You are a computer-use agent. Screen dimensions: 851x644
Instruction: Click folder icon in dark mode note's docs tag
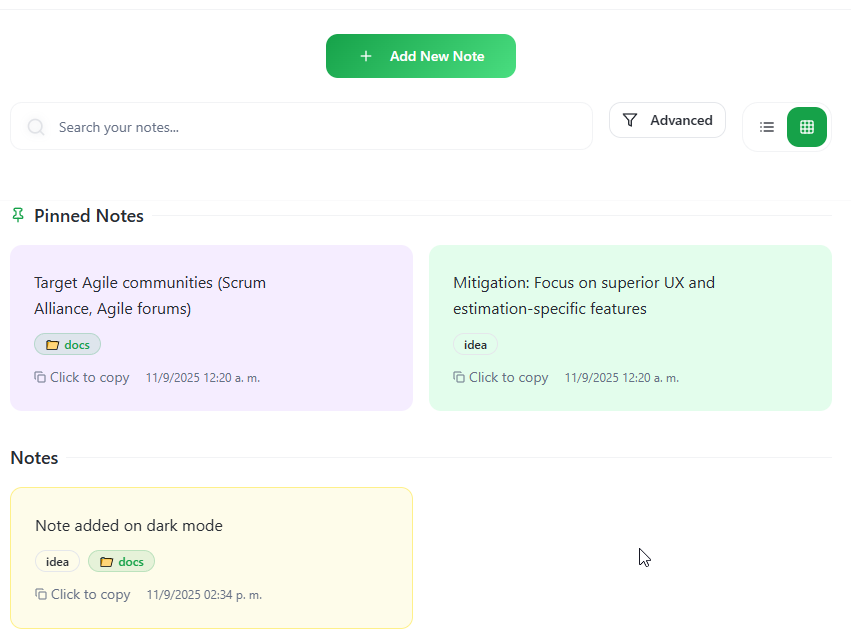(x=106, y=562)
